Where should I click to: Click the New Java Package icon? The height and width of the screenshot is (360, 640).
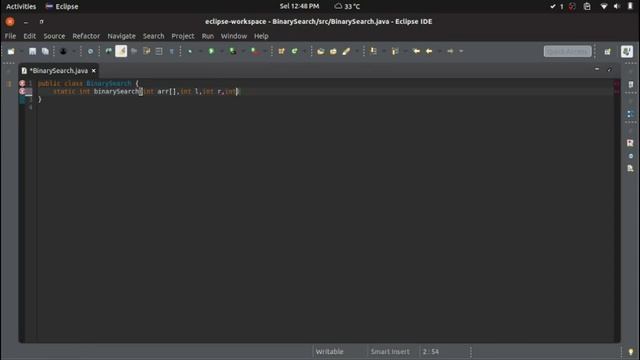click(281, 51)
